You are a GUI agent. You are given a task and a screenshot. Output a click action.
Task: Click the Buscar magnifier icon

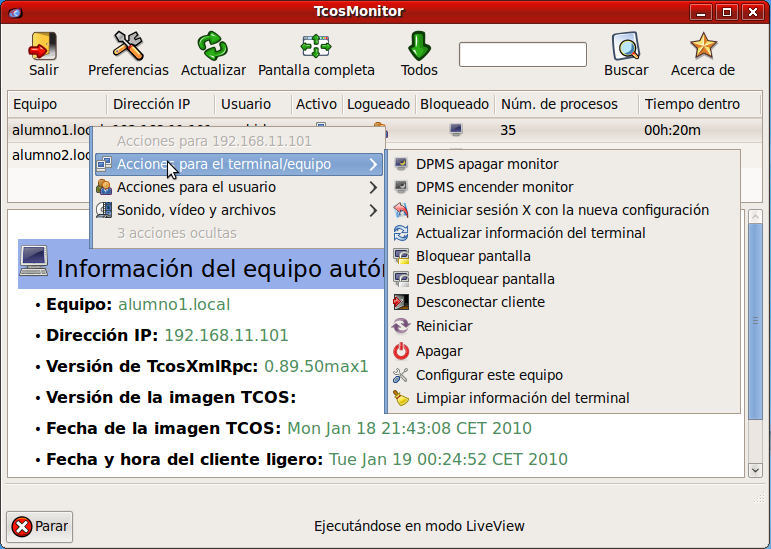tap(626, 47)
